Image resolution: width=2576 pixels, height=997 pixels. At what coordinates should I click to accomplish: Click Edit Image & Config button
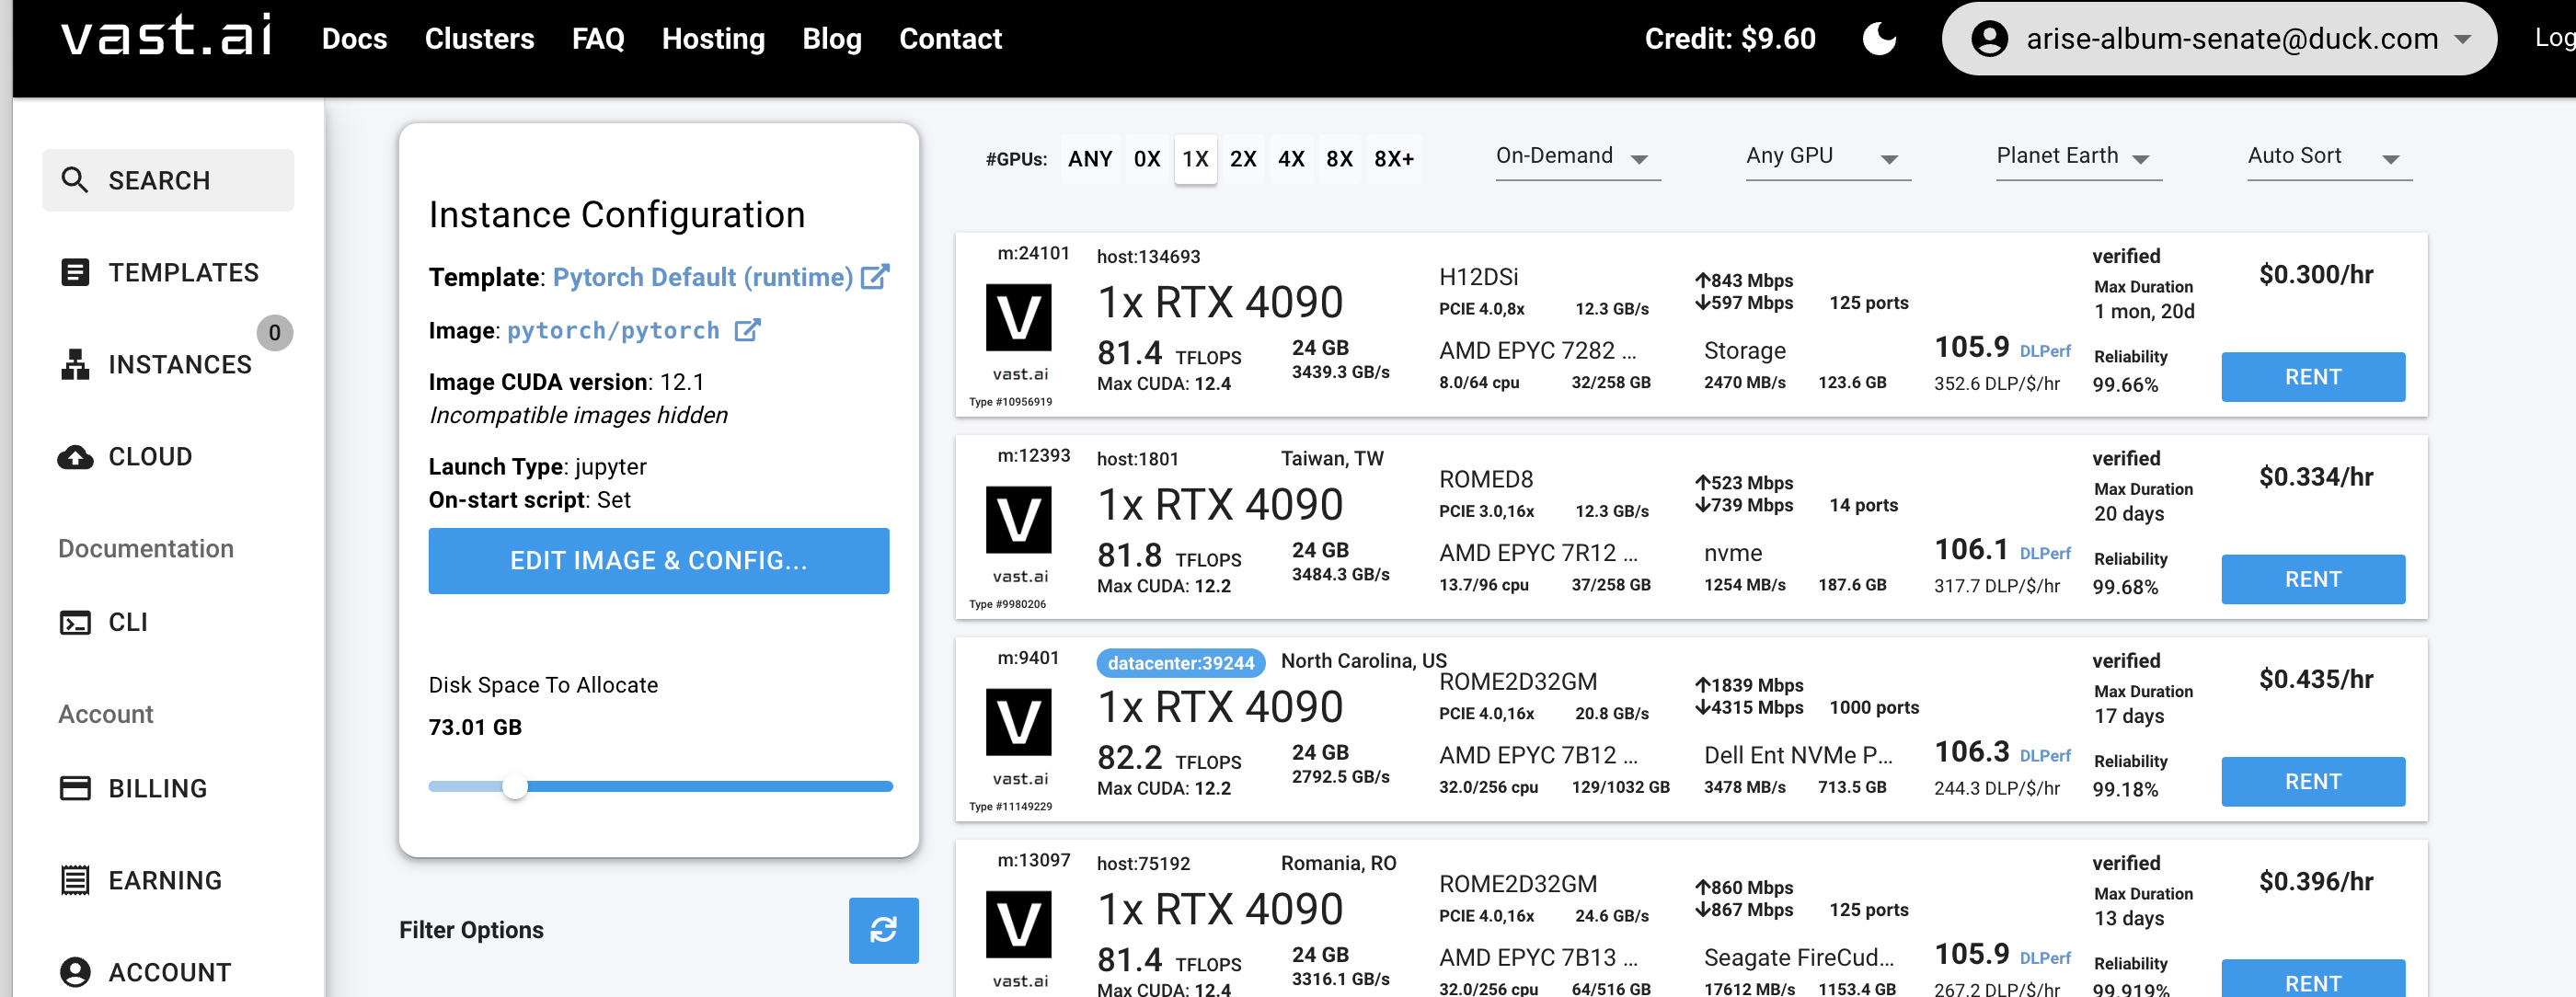(x=658, y=560)
